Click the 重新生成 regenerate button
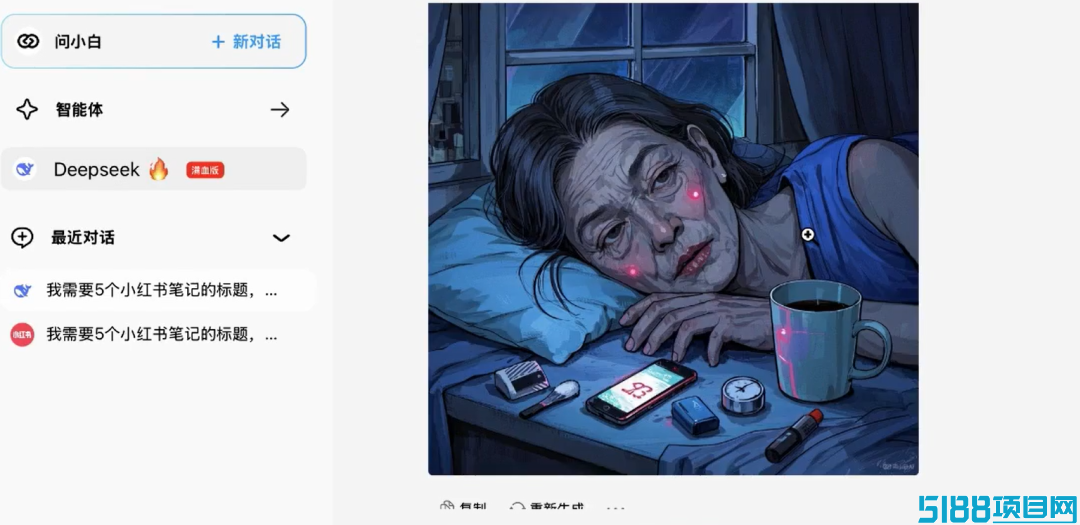Viewport: 1080px width, 525px height. click(x=546, y=508)
